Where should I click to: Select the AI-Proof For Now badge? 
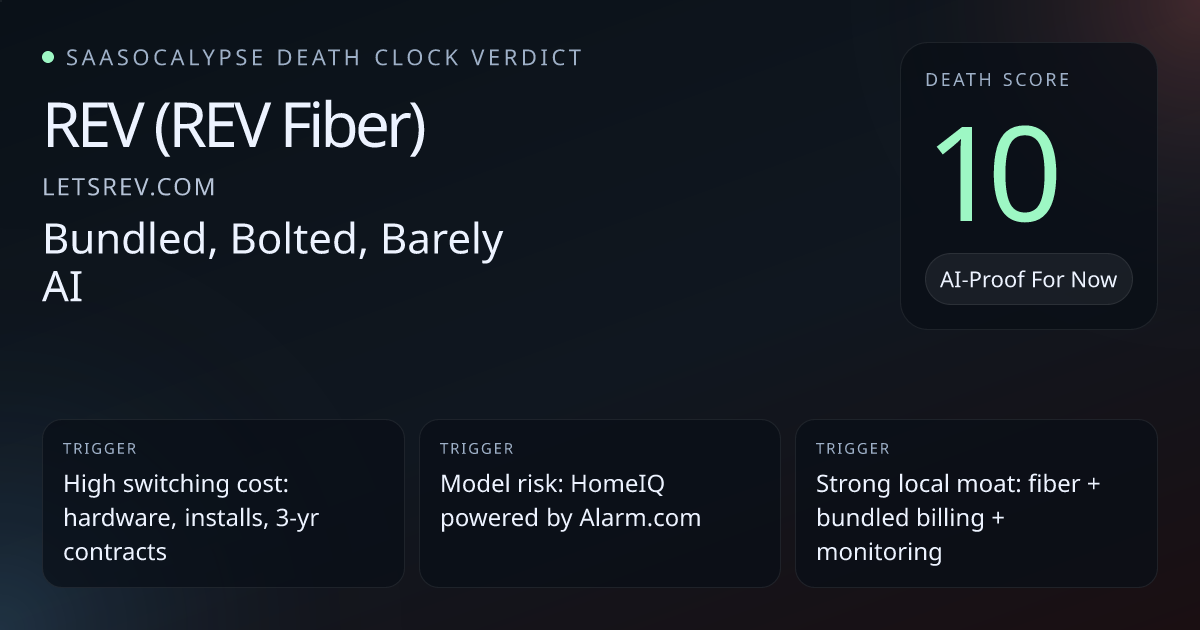pos(1028,279)
